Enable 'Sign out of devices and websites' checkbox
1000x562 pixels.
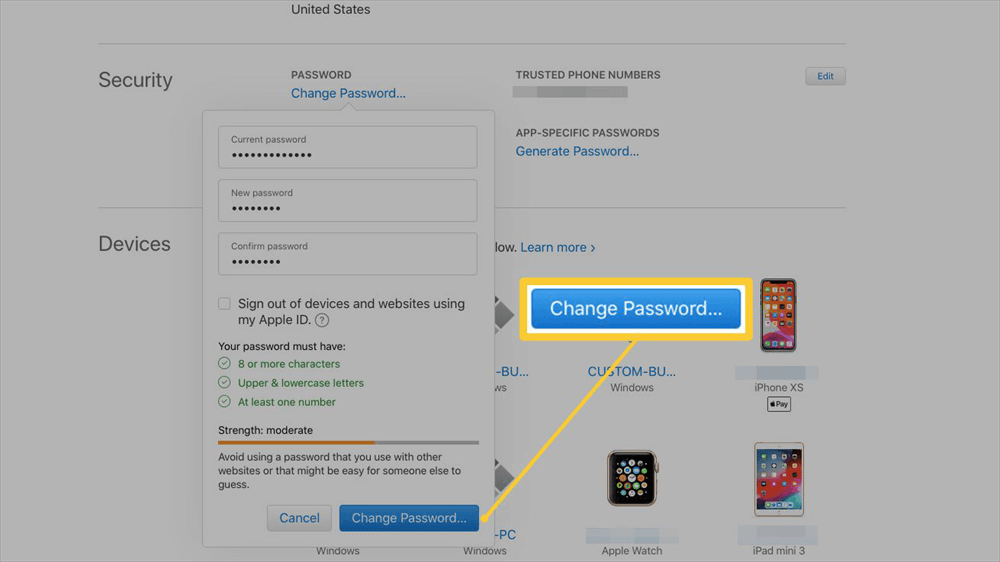pyautogui.click(x=225, y=304)
